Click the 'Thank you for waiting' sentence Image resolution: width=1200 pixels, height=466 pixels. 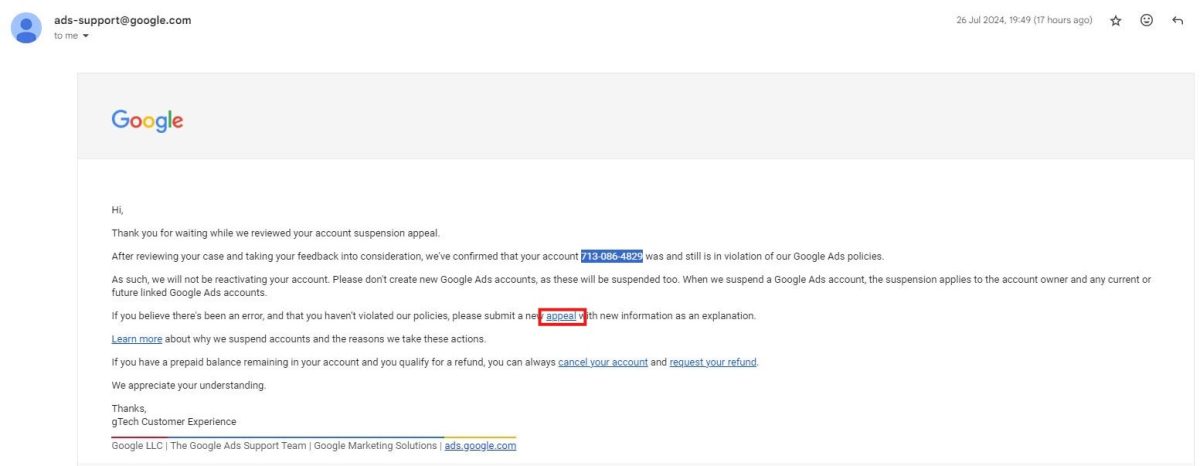[275, 233]
